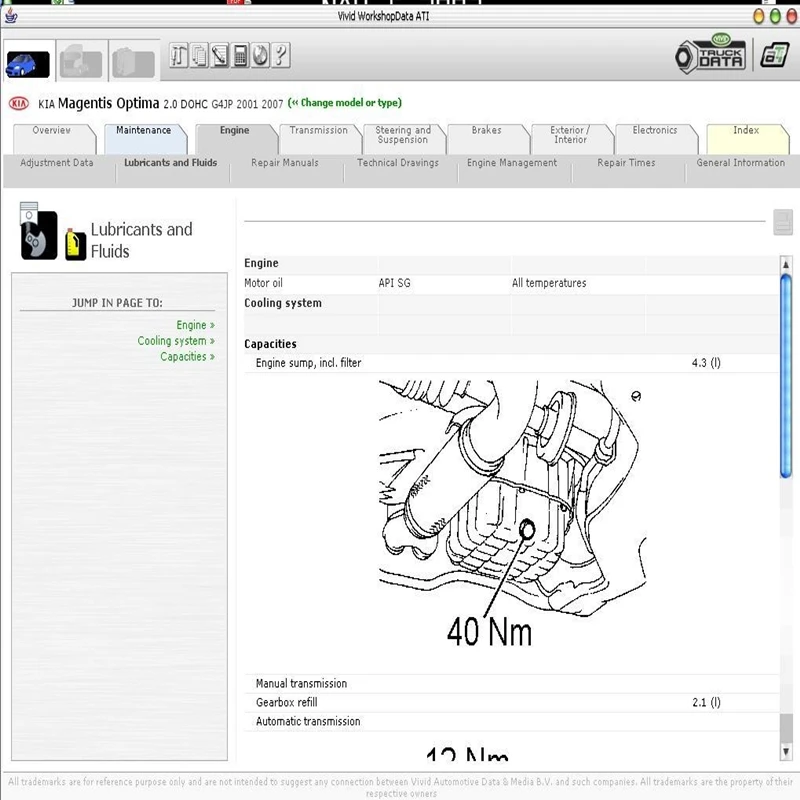Open the Brakes tab
This screenshot has width=800, height=800.
click(x=486, y=131)
